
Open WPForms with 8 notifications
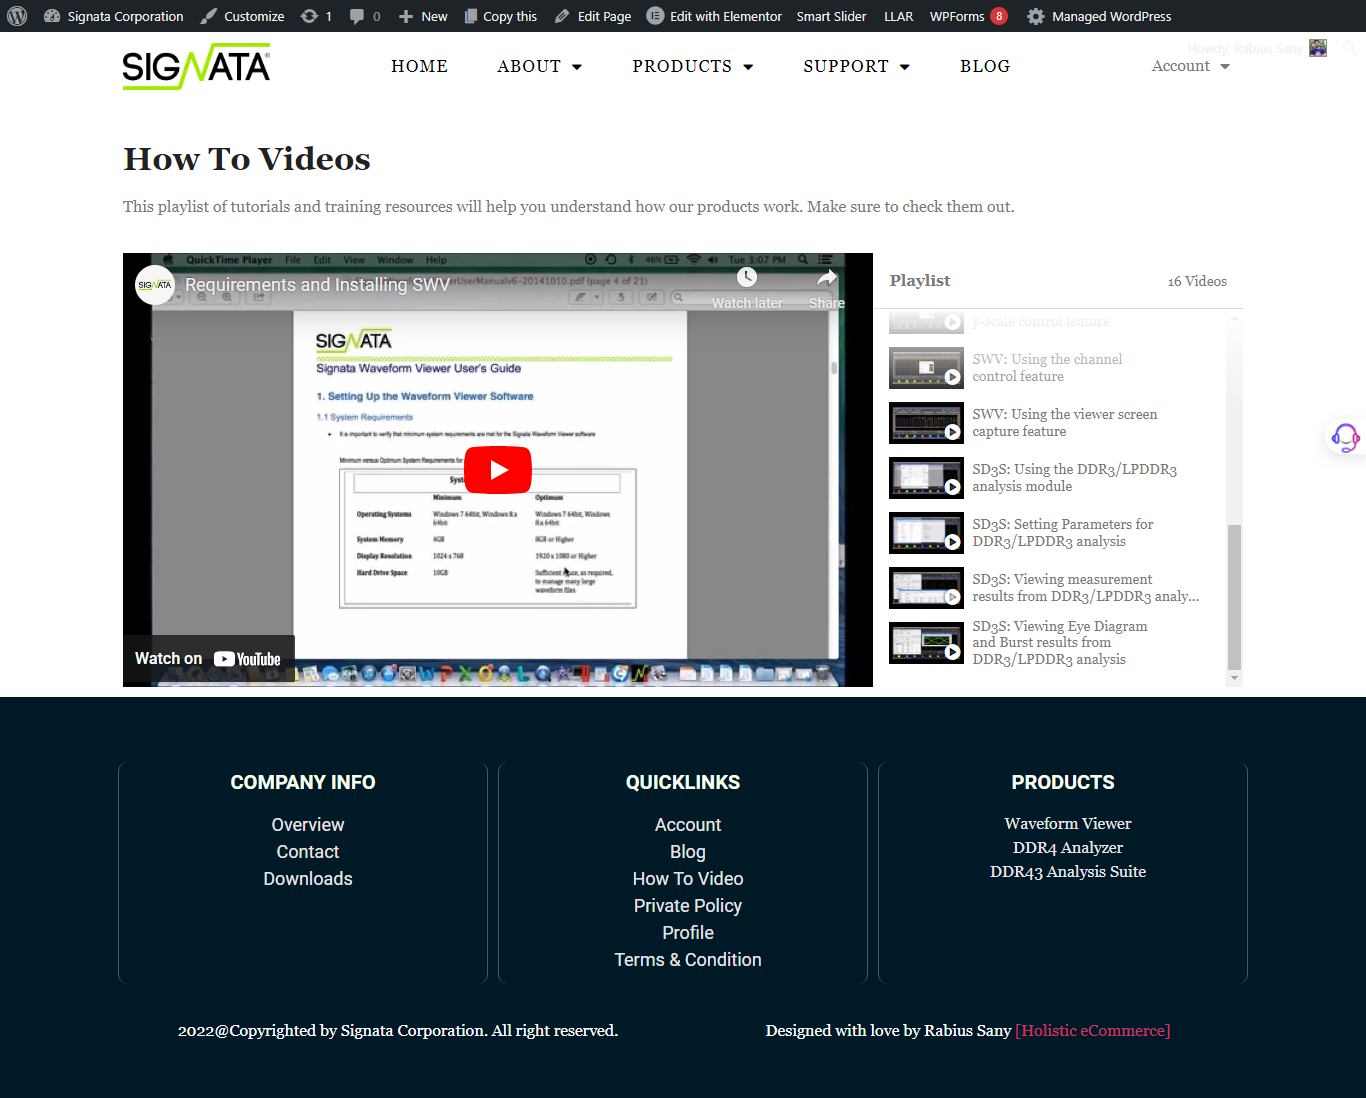coord(968,16)
